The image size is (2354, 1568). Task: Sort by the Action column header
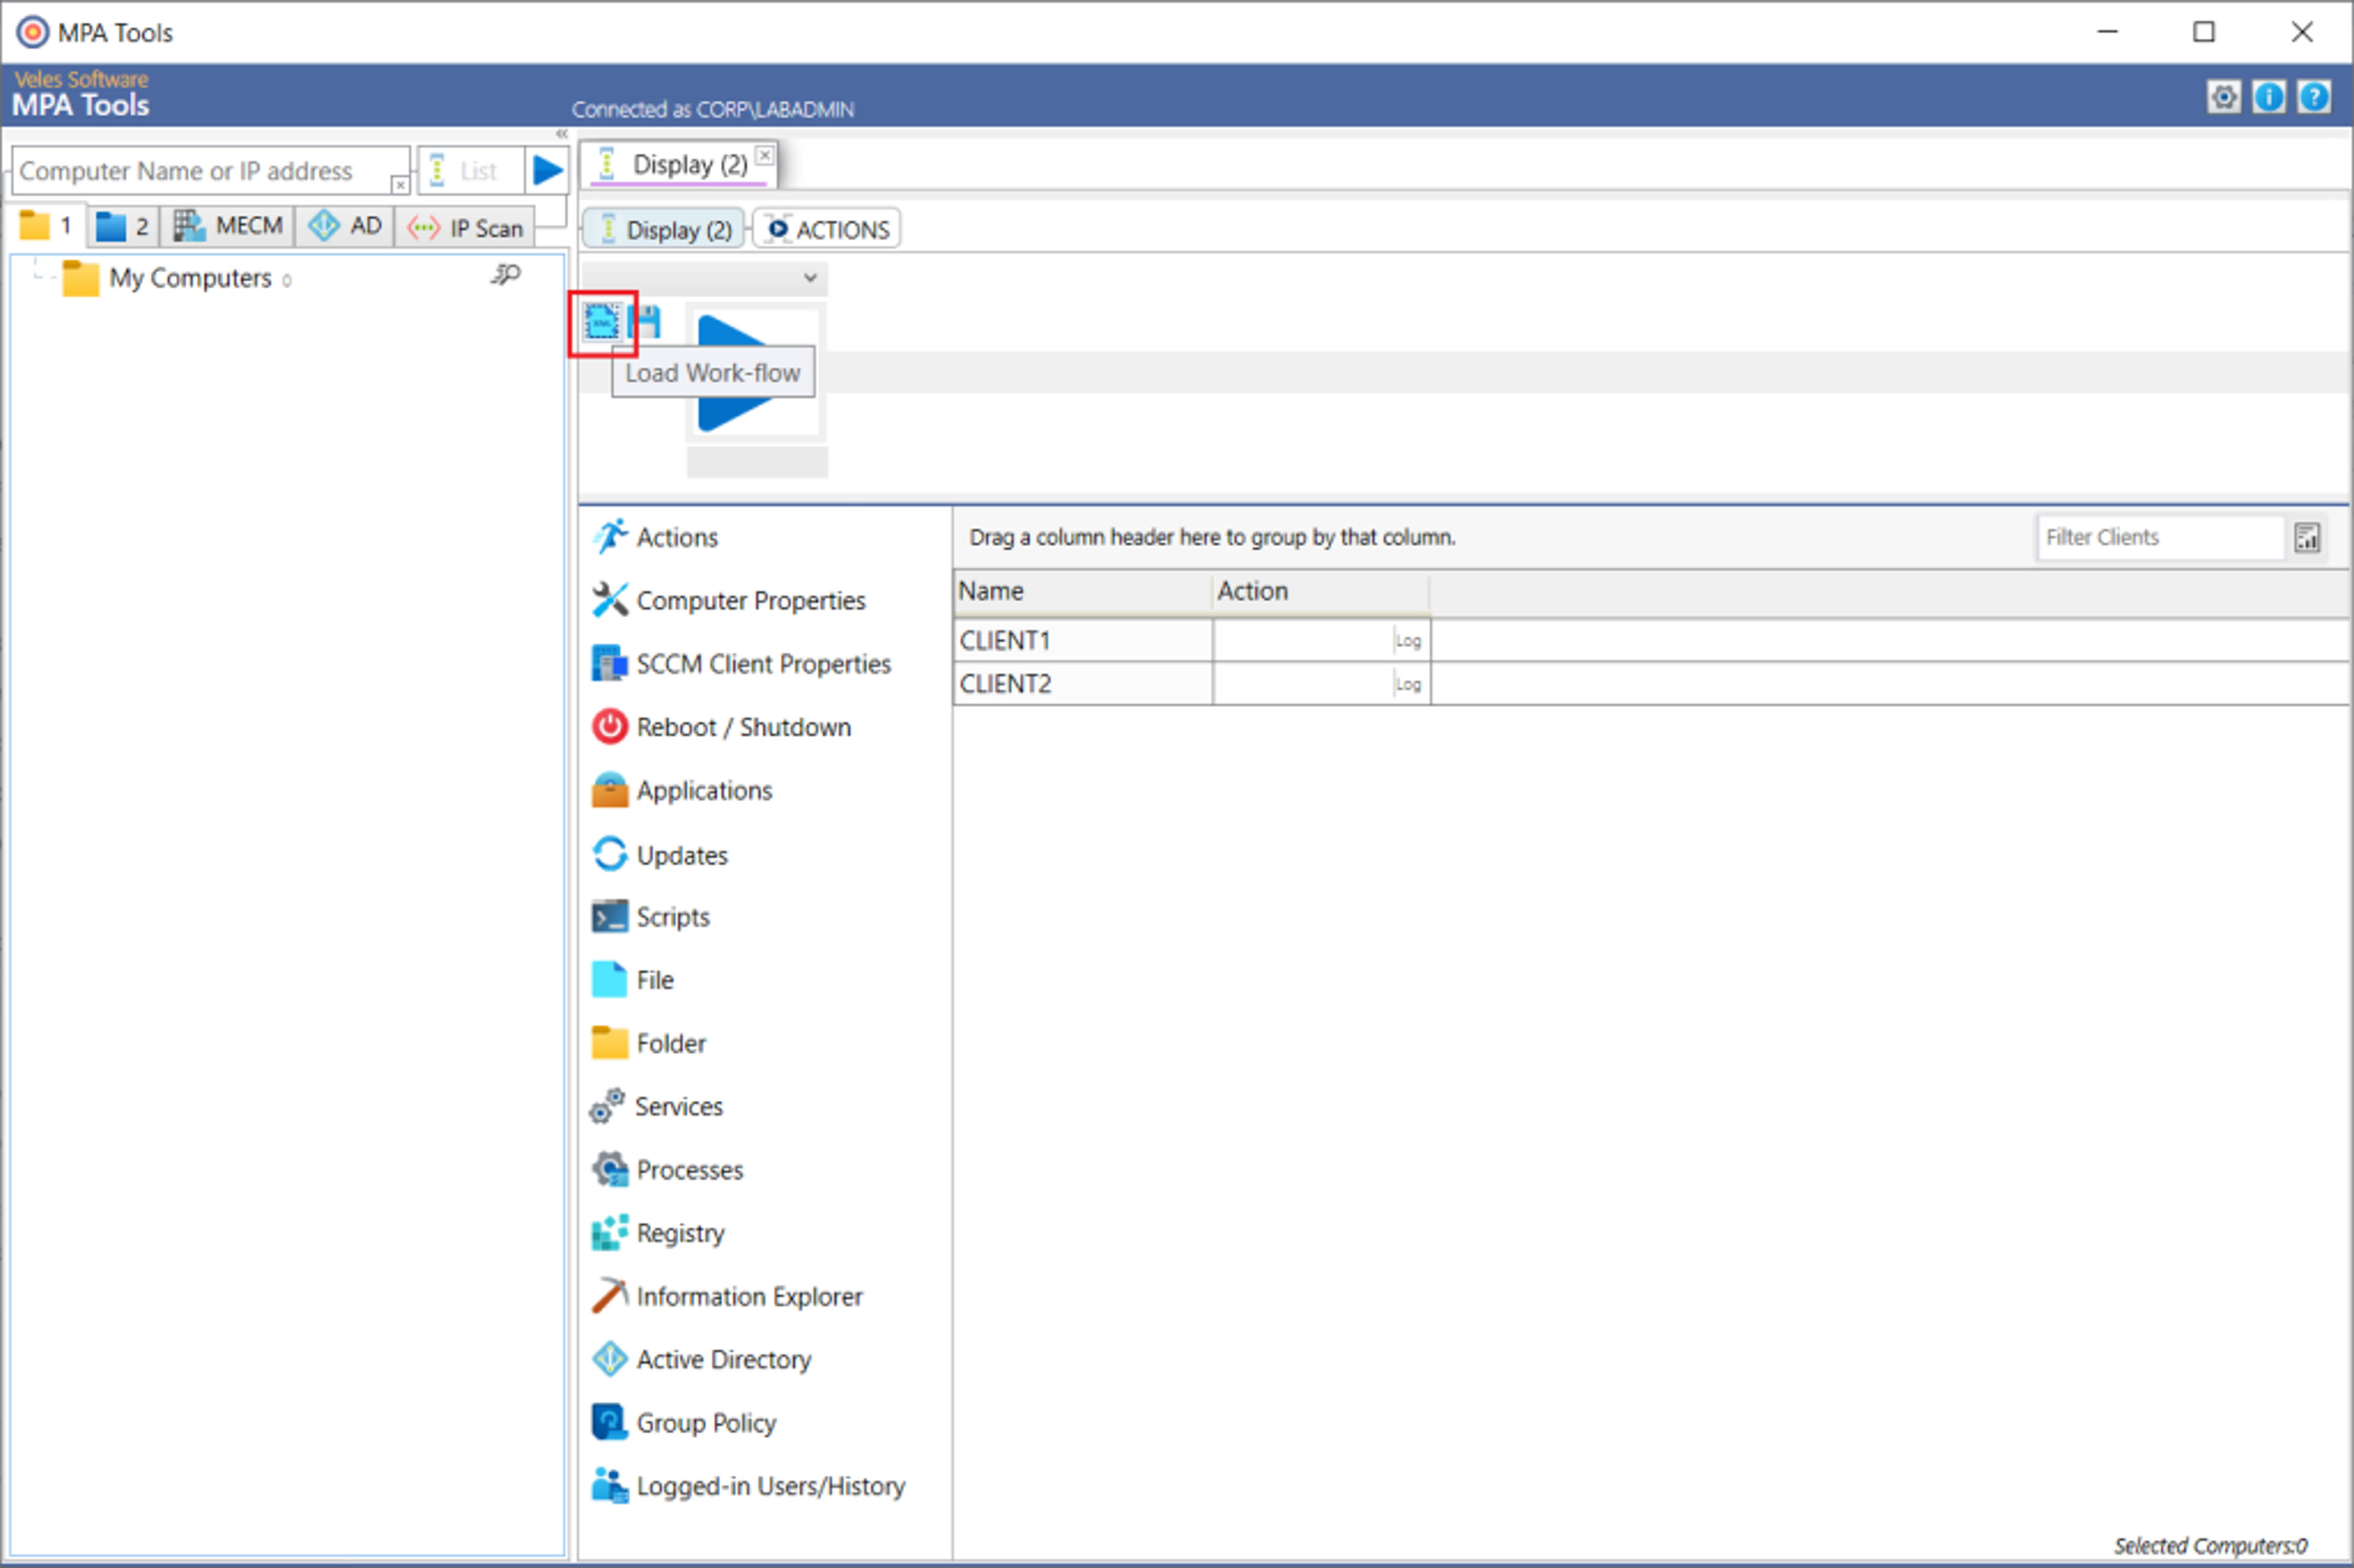click(1320, 591)
